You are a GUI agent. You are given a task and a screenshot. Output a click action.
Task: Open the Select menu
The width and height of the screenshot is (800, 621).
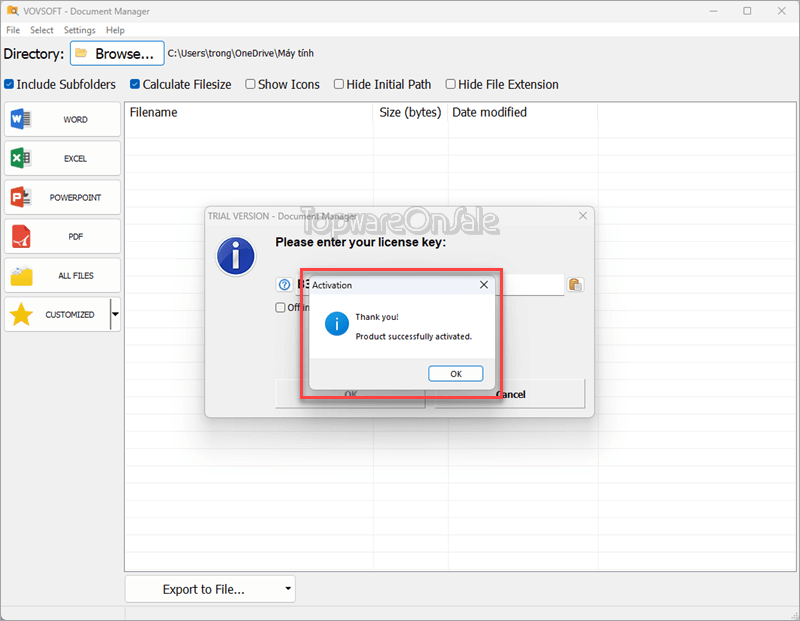tap(41, 30)
